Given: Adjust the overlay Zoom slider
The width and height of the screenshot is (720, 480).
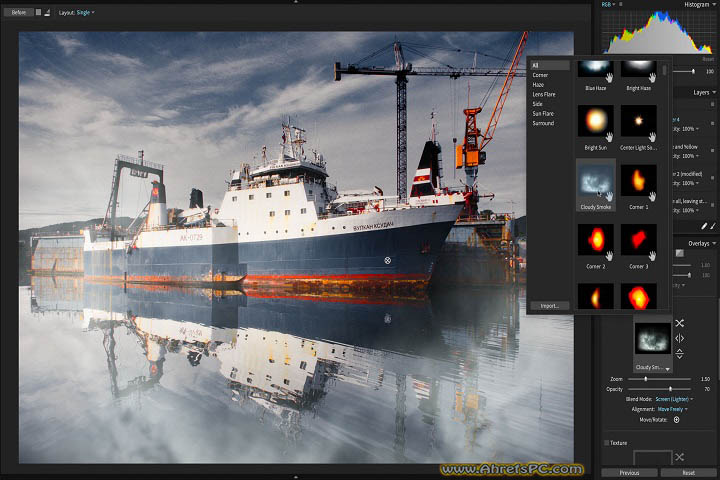Looking at the screenshot, I should point(659,379).
